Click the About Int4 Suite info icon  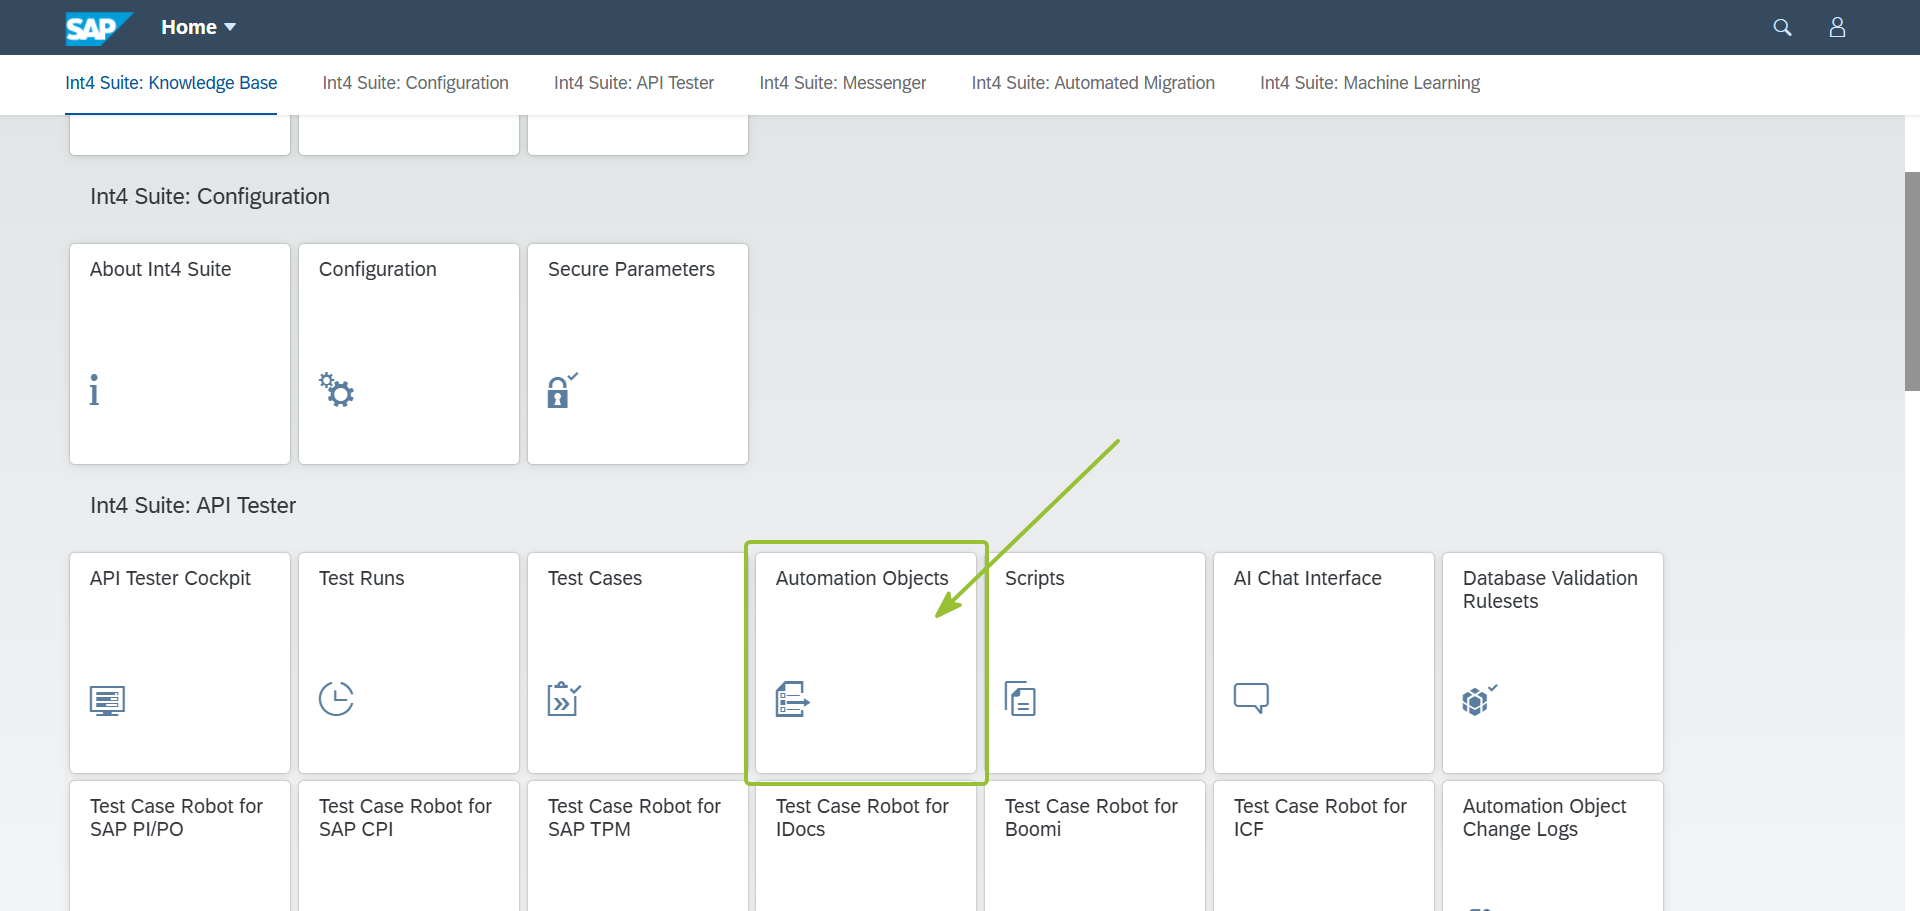coord(94,390)
